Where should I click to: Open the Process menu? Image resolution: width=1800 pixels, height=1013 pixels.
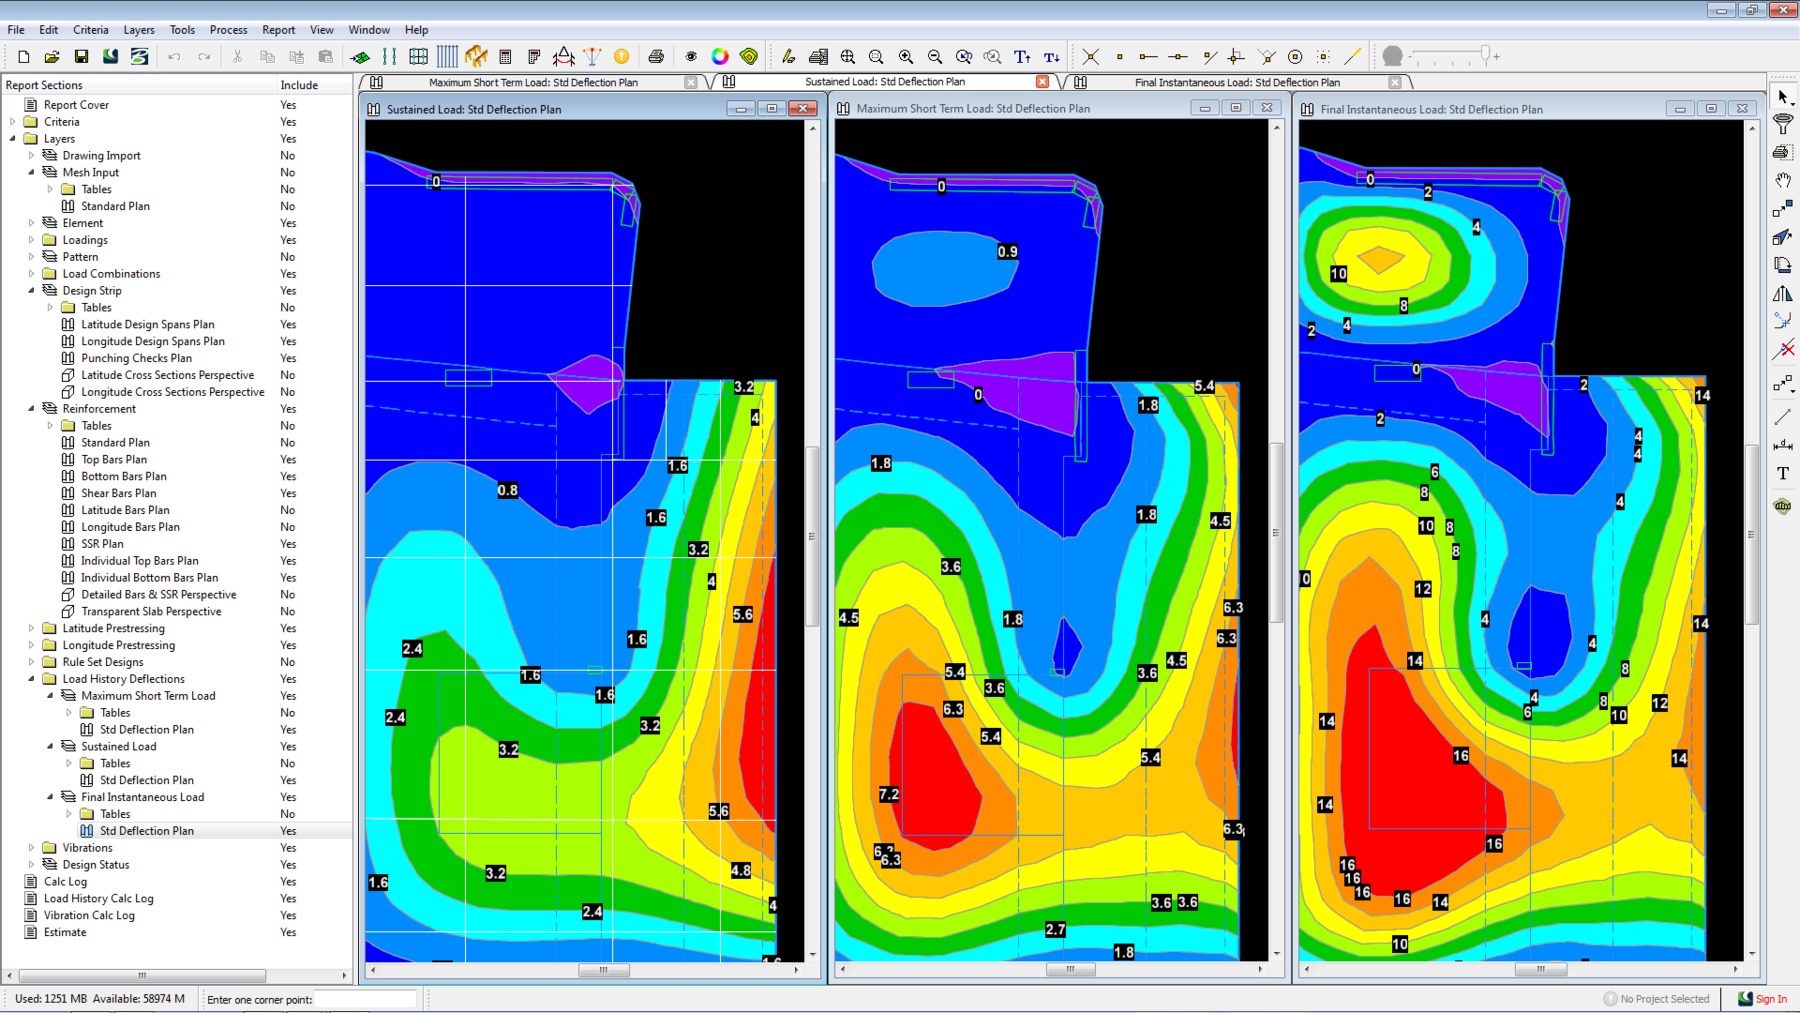click(x=228, y=30)
